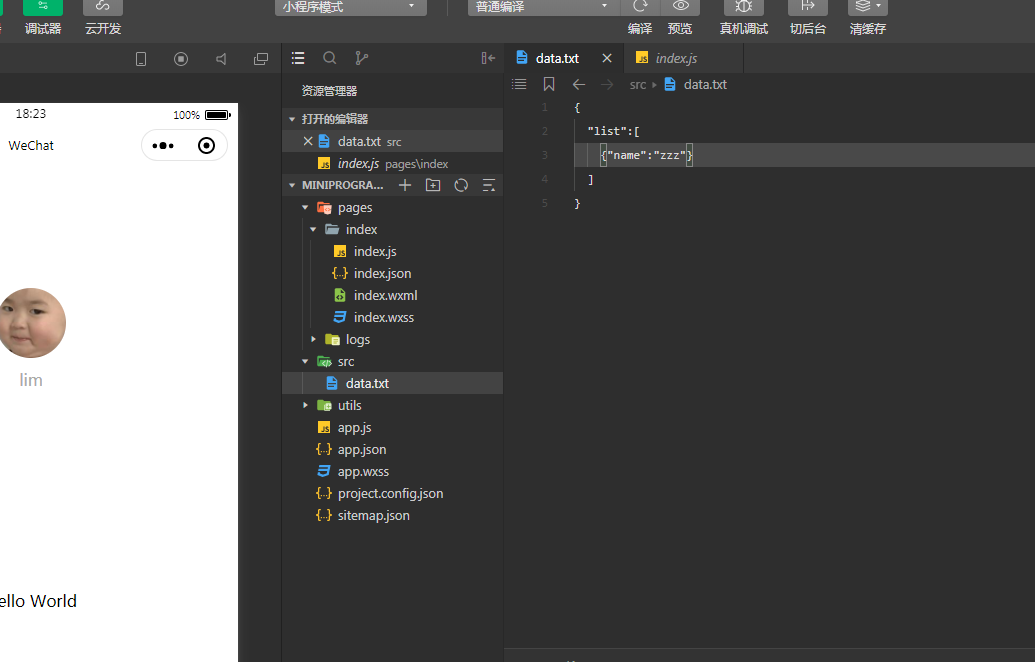Open the app.json file
1035x662 pixels.
(392, 449)
